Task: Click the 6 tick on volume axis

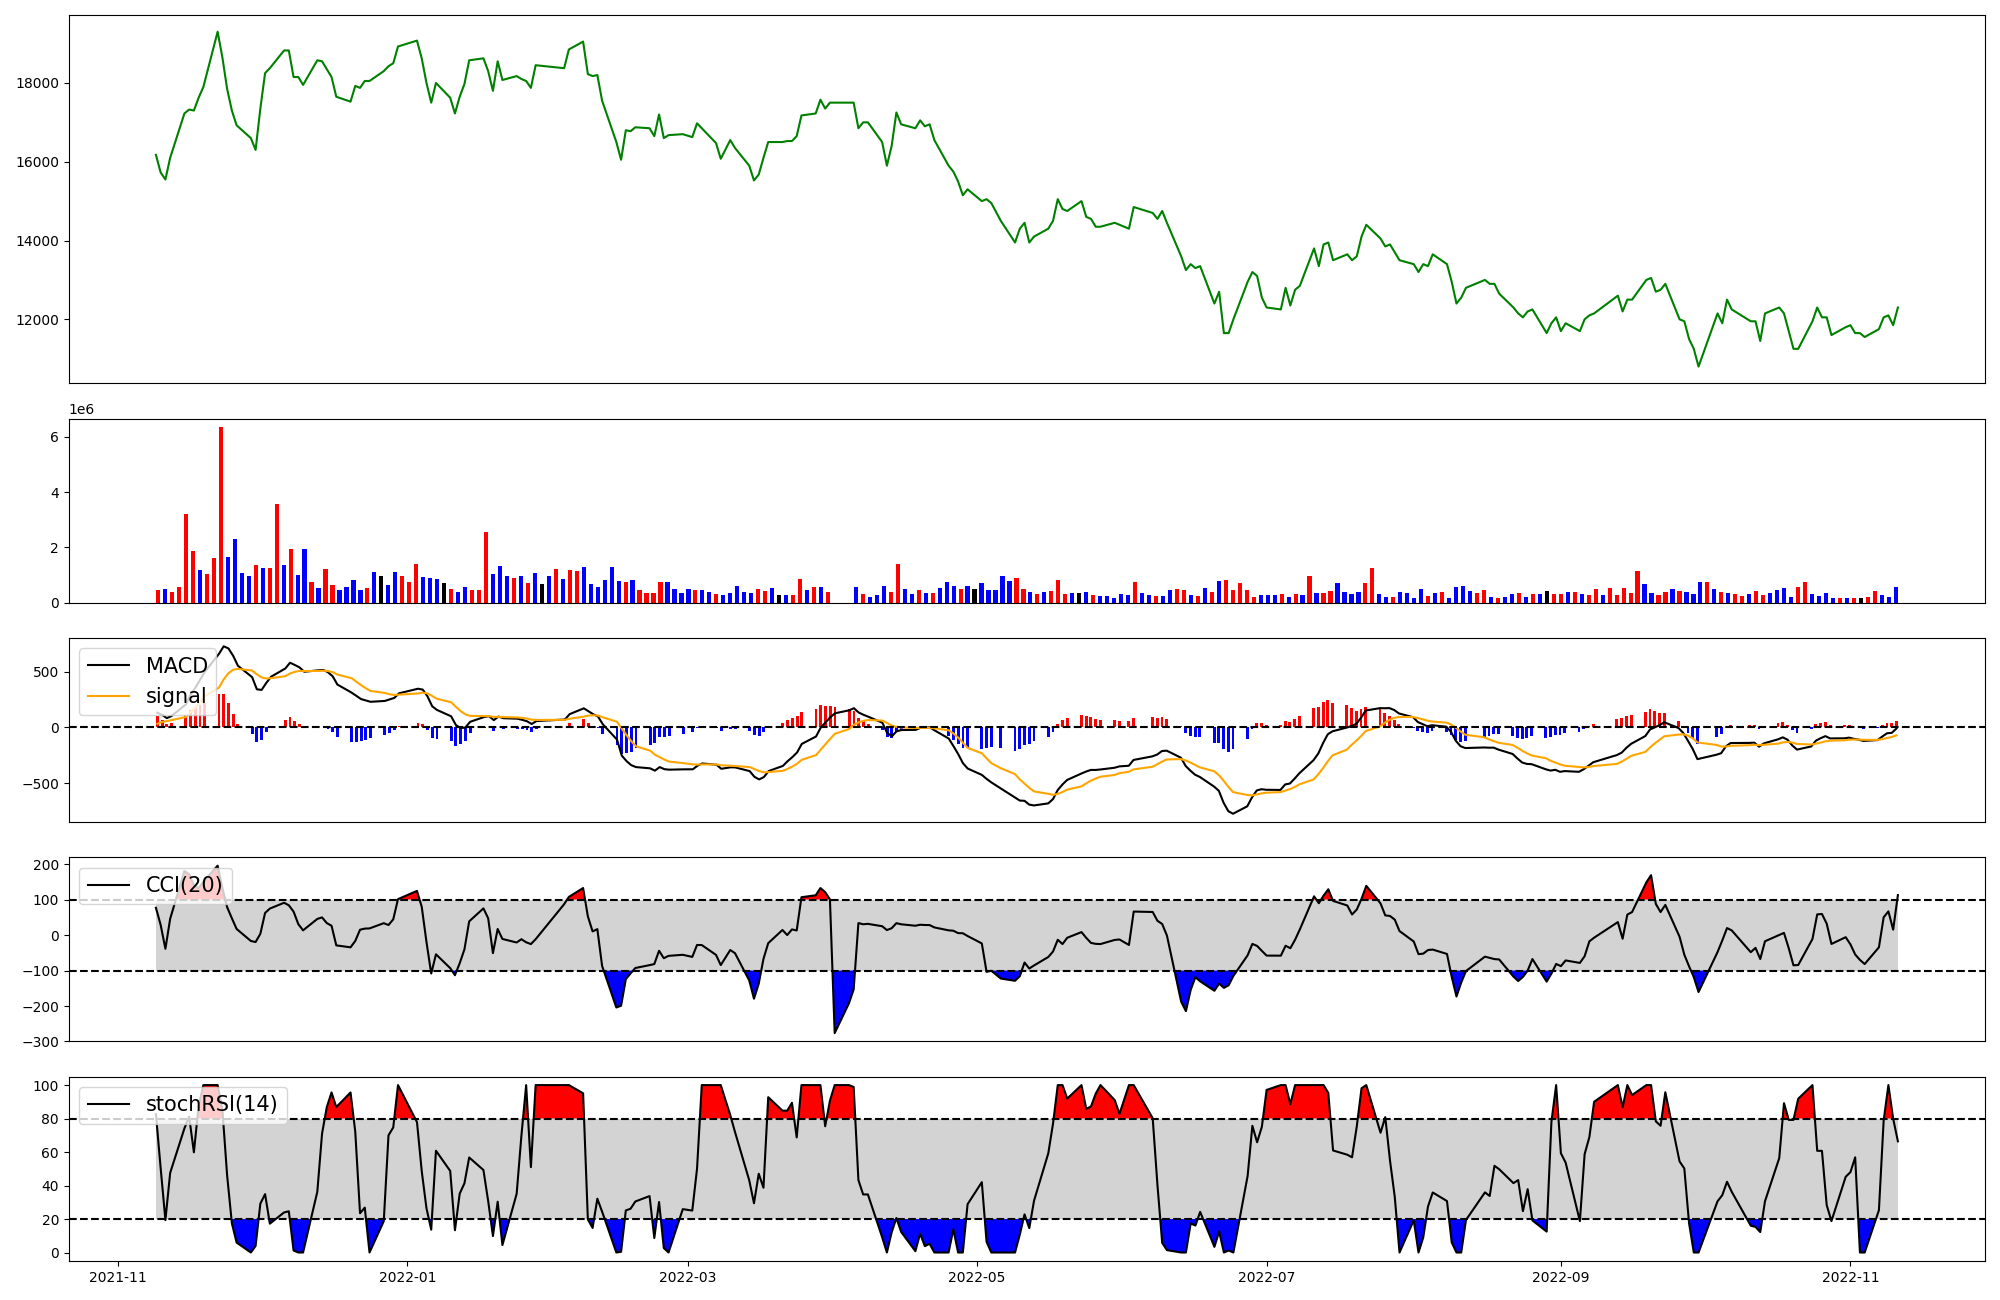Action: click(54, 437)
